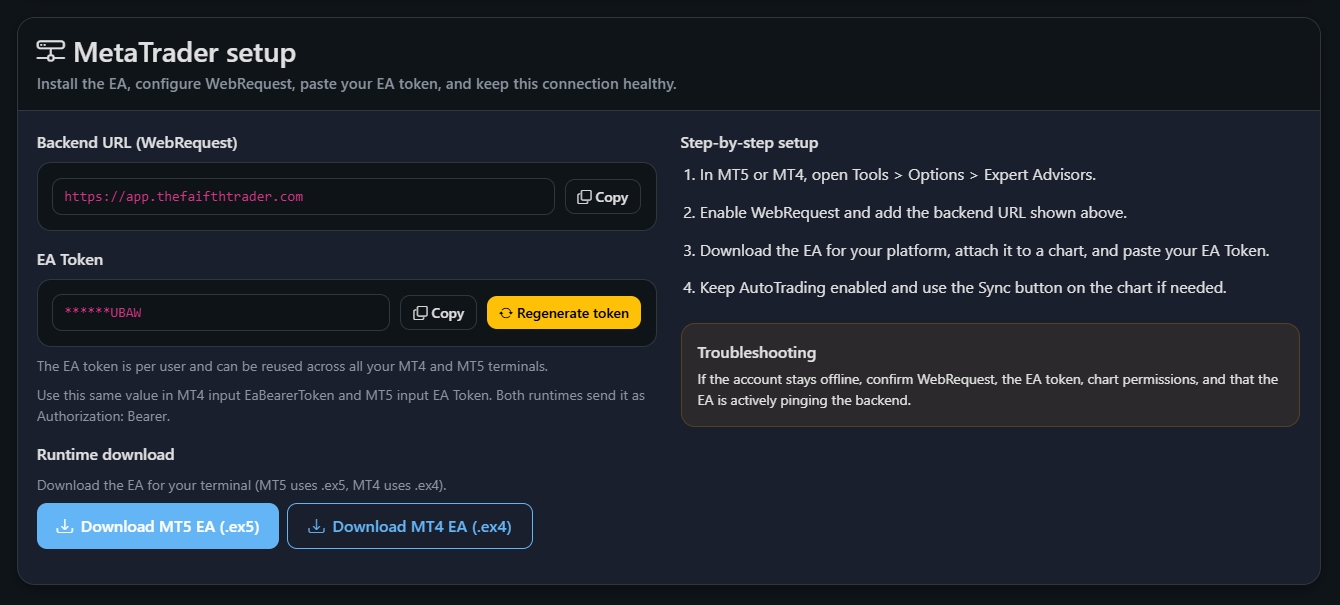Click the Backend URL (WebRequest) label
This screenshot has height=605, width=1340.
[x=137, y=142]
